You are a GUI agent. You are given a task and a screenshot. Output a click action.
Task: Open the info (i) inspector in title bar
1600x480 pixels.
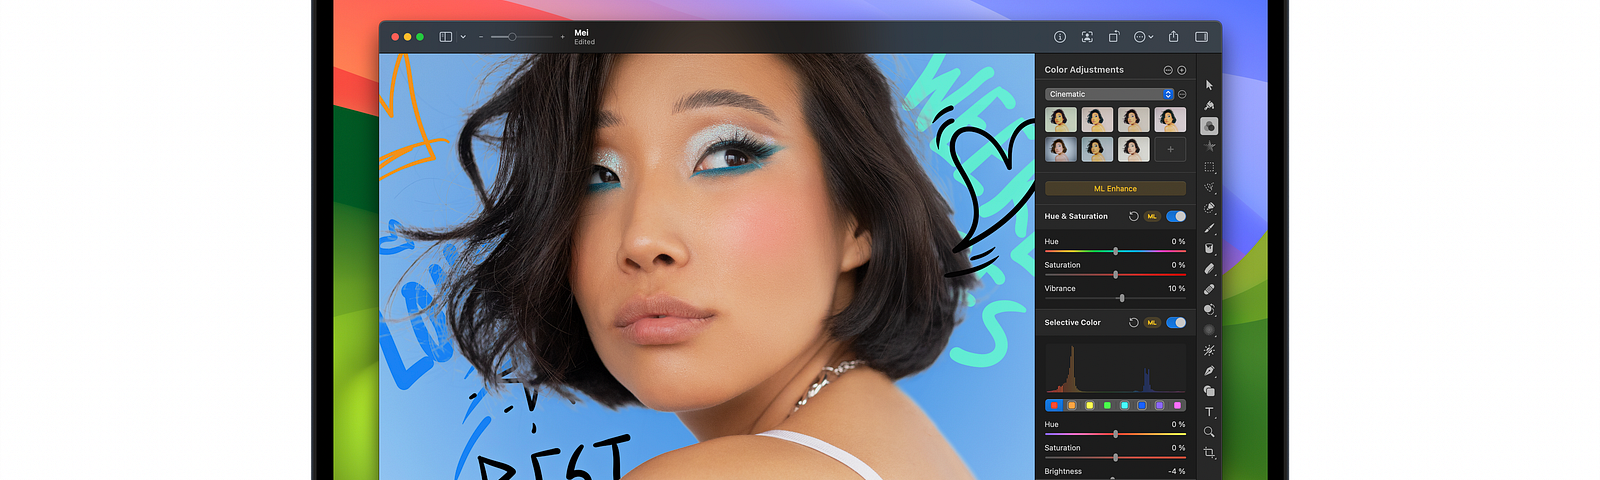pyautogui.click(x=1060, y=37)
